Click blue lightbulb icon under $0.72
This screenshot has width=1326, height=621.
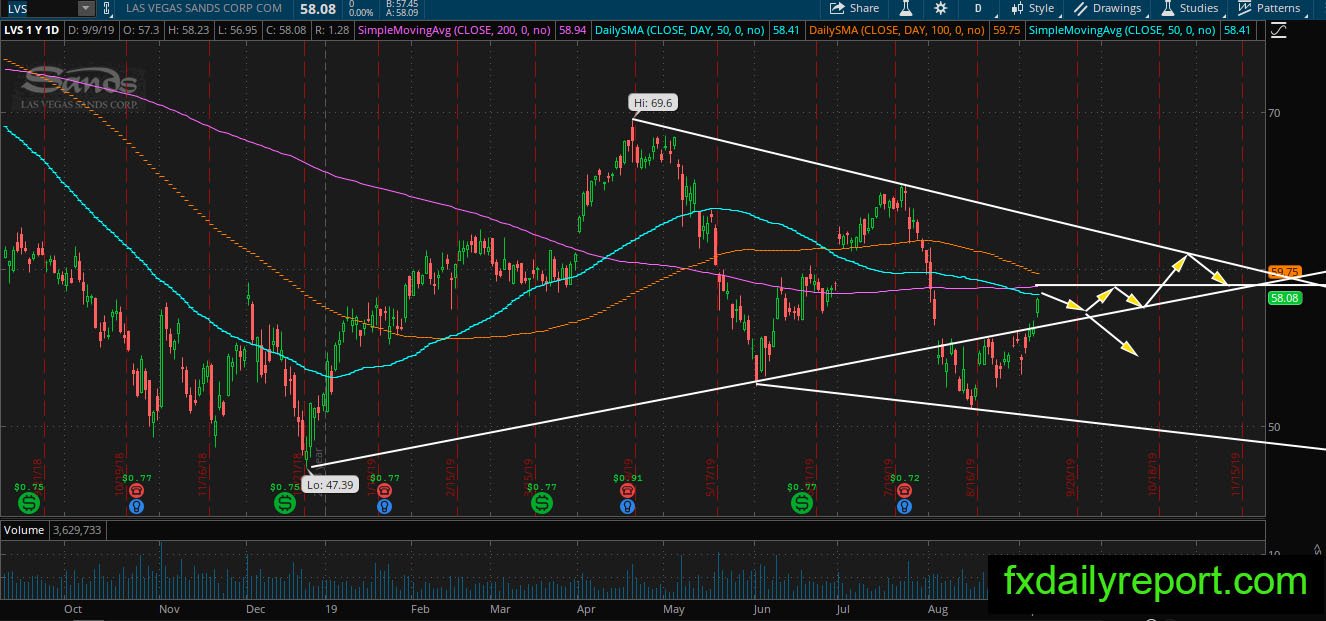coord(903,507)
